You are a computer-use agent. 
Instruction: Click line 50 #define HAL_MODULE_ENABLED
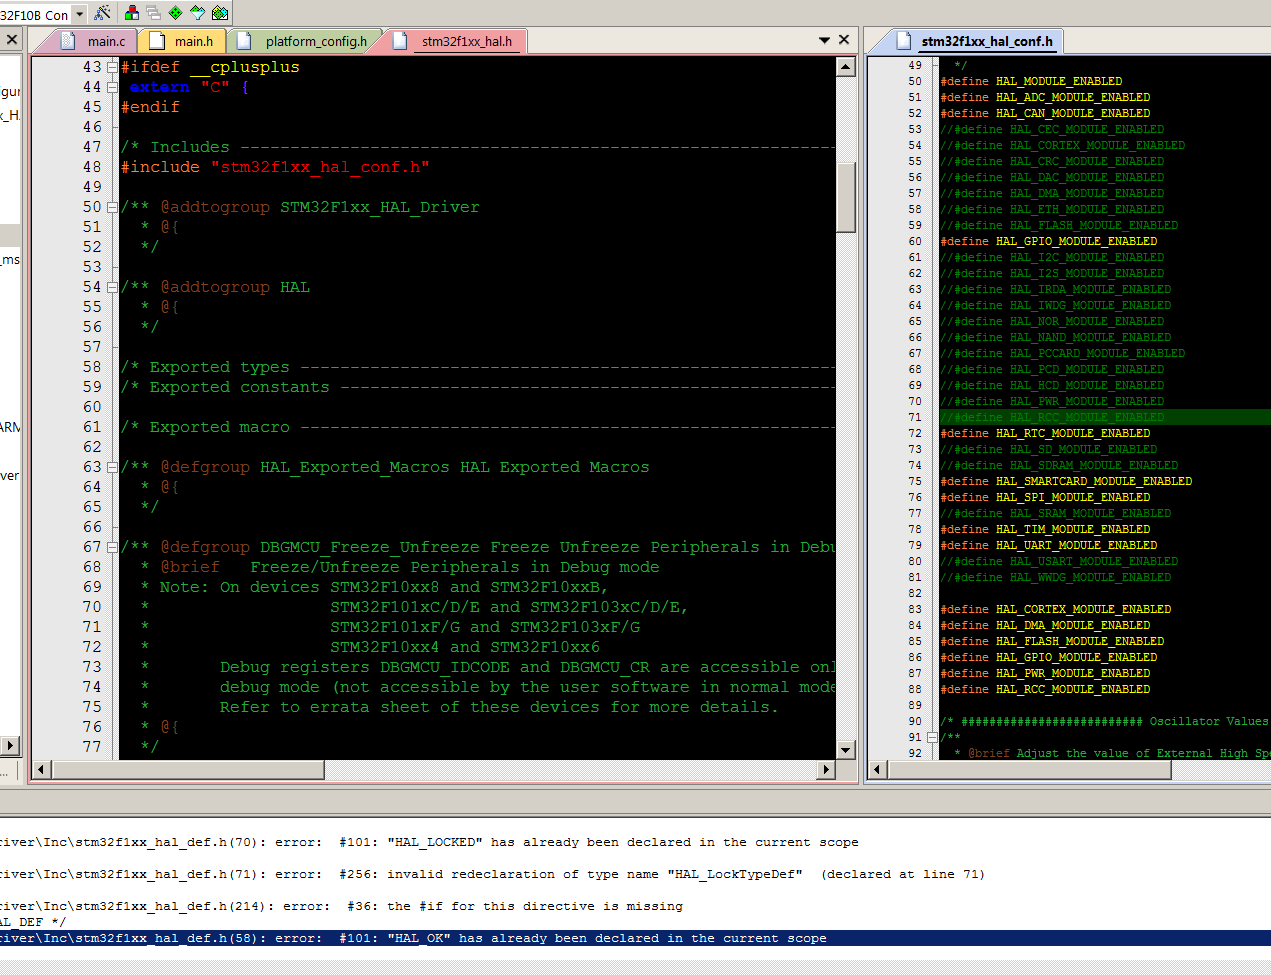point(1031,81)
